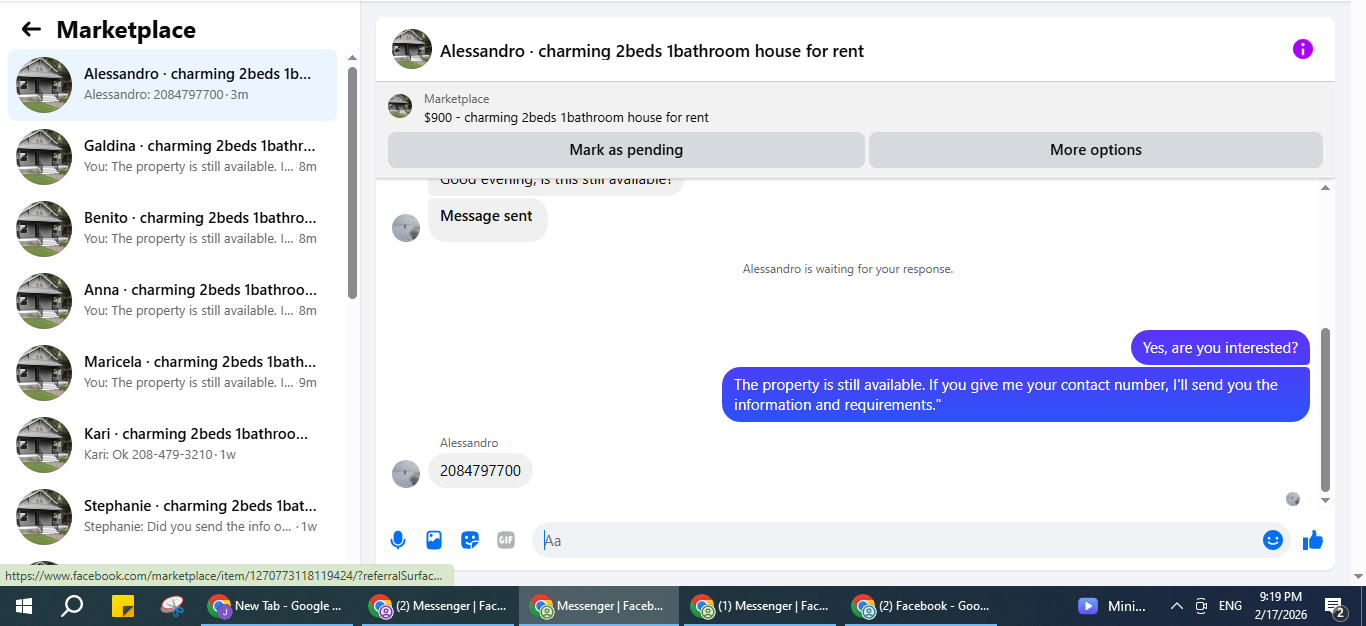Open Stephanie's conversation thread
Screen dimensions: 1366x626
pyautogui.click(x=172, y=517)
